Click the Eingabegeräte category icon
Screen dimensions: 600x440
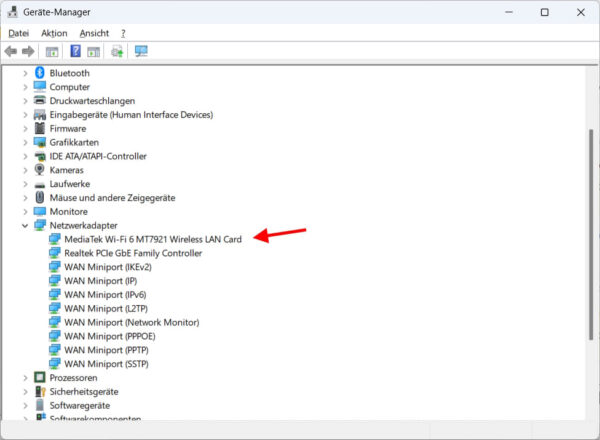[x=40, y=114]
